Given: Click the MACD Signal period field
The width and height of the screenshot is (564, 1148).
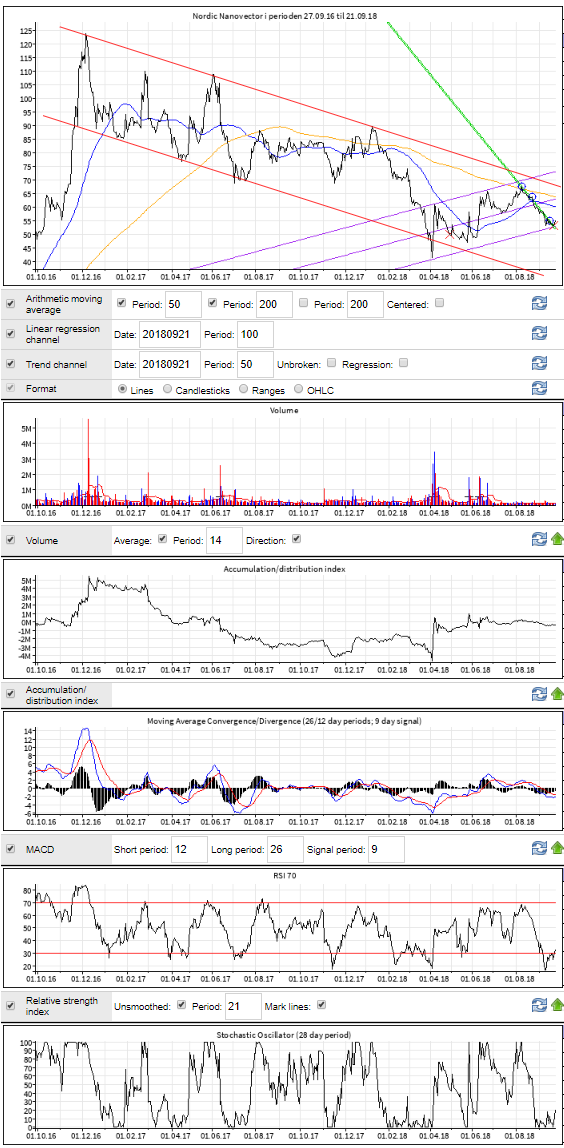Looking at the screenshot, I should [x=386, y=850].
